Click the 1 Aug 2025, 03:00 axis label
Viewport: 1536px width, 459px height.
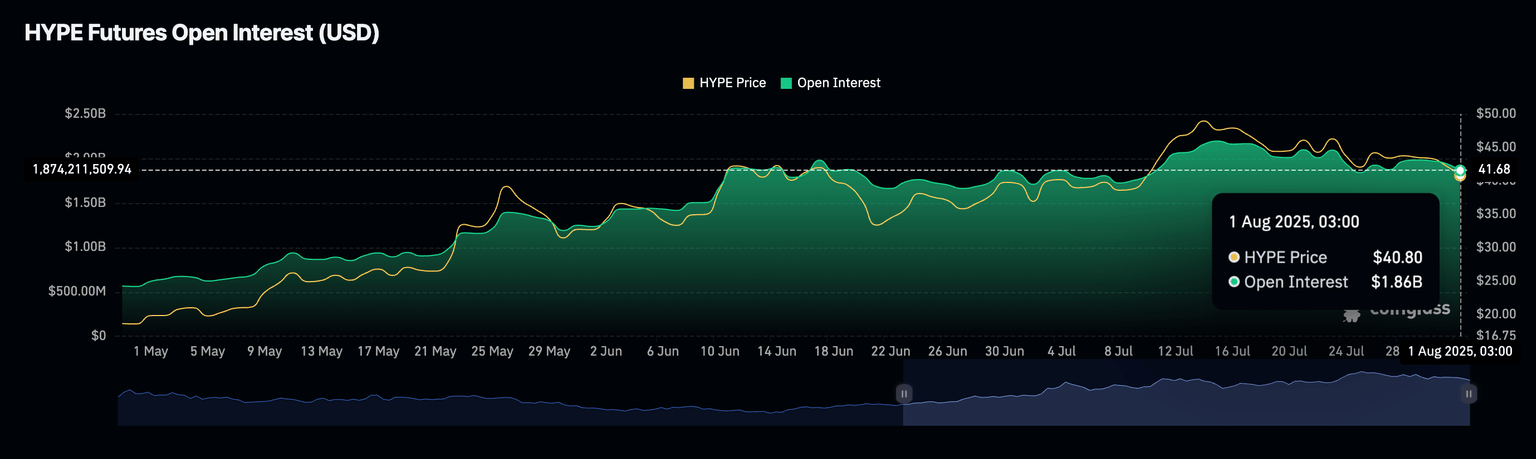coord(1459,351)
